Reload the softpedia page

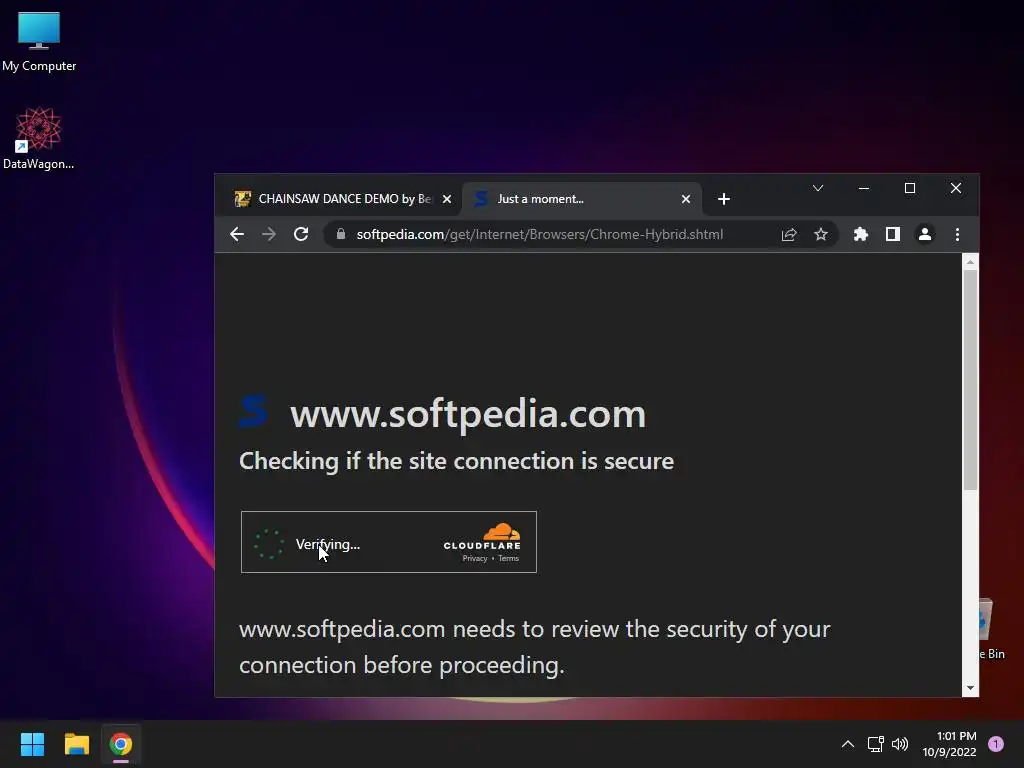(x=301, y=234)
